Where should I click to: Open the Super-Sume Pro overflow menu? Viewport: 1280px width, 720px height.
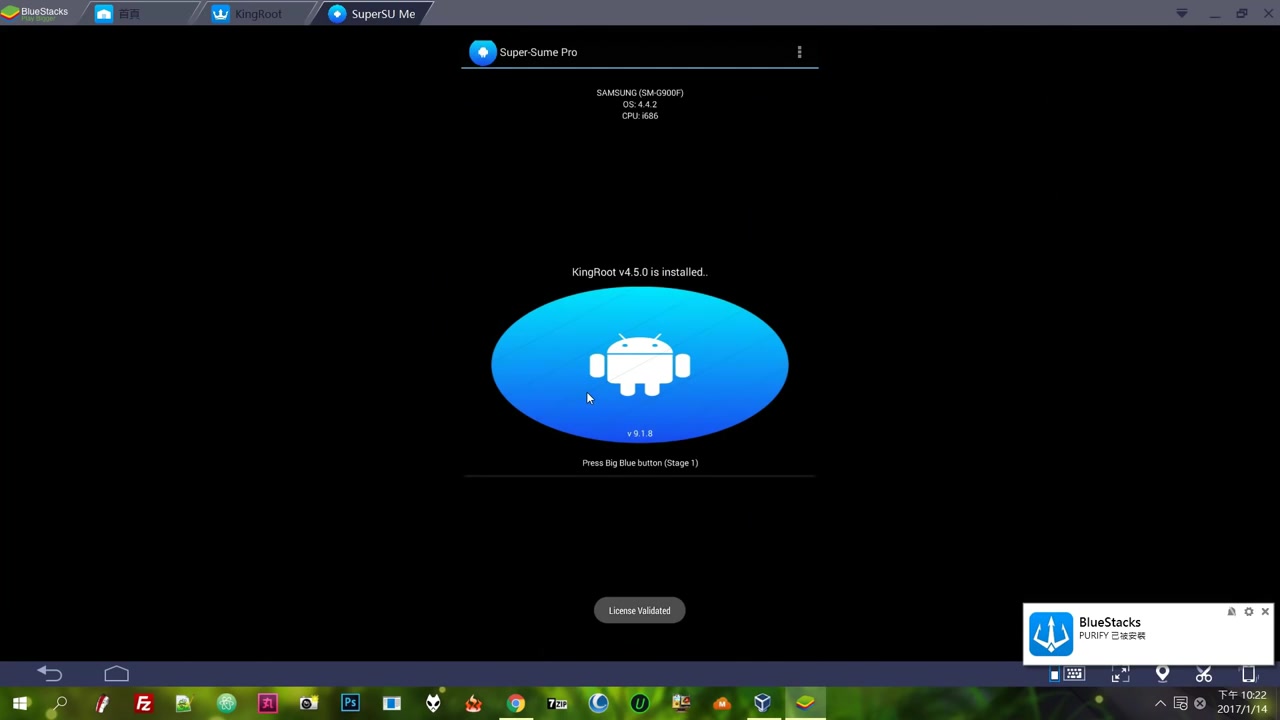click(x=799, y=52)
